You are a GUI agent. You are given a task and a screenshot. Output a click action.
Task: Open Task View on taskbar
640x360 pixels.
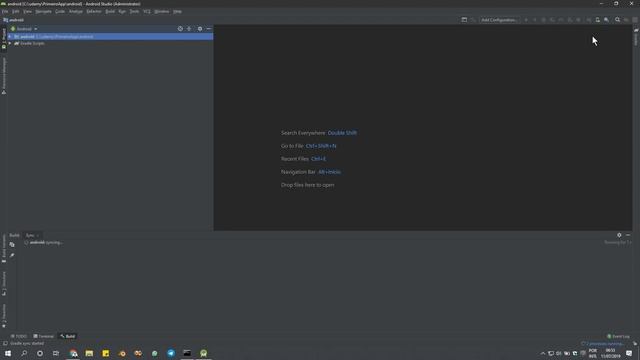tap(56, 353)
